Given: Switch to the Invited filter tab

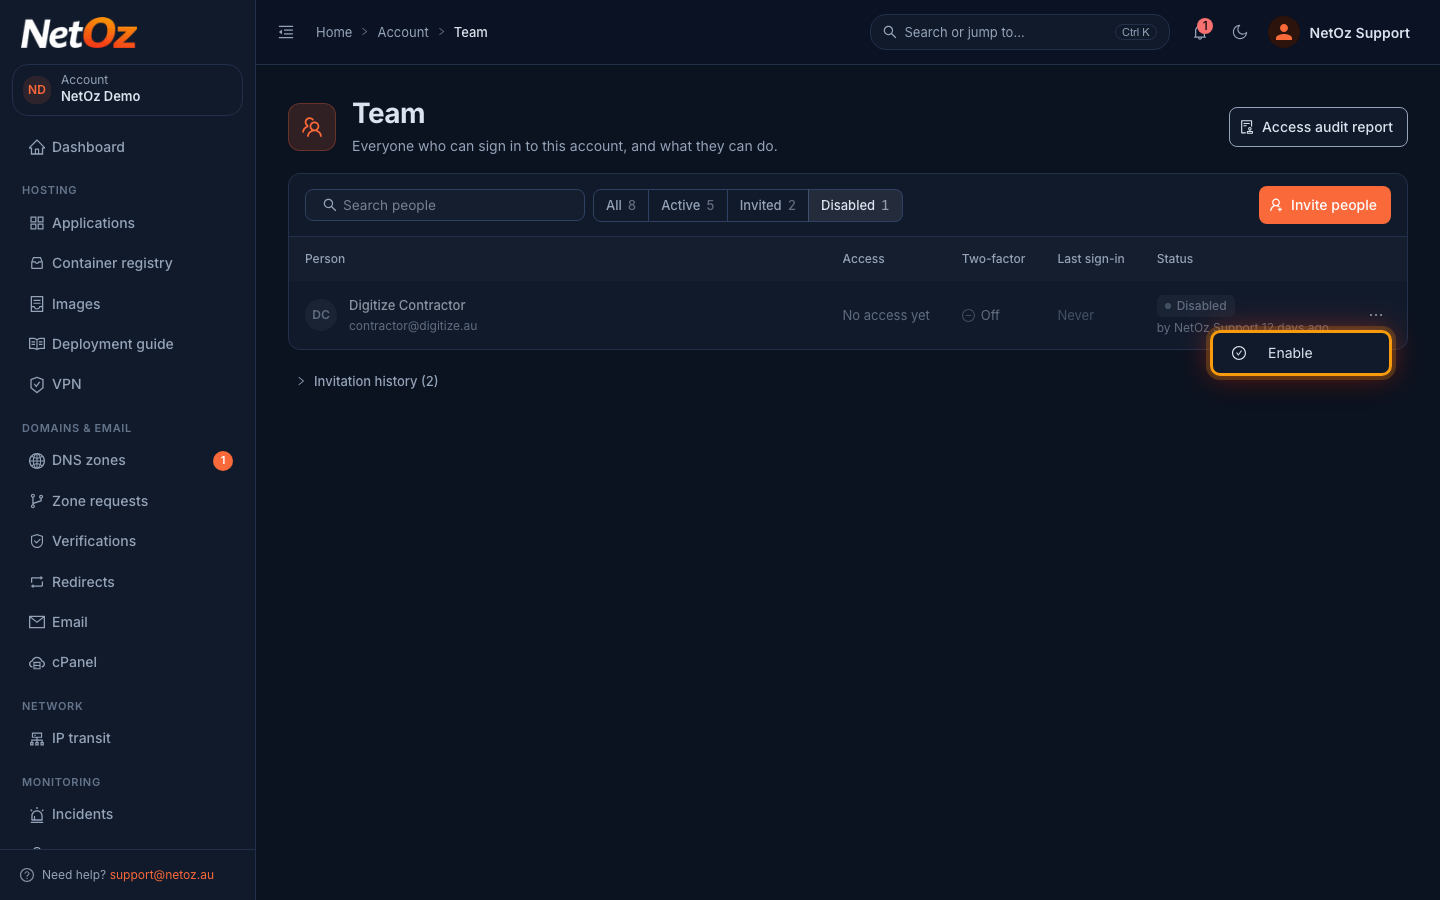Looking at the screenshot, I should 768,205.
